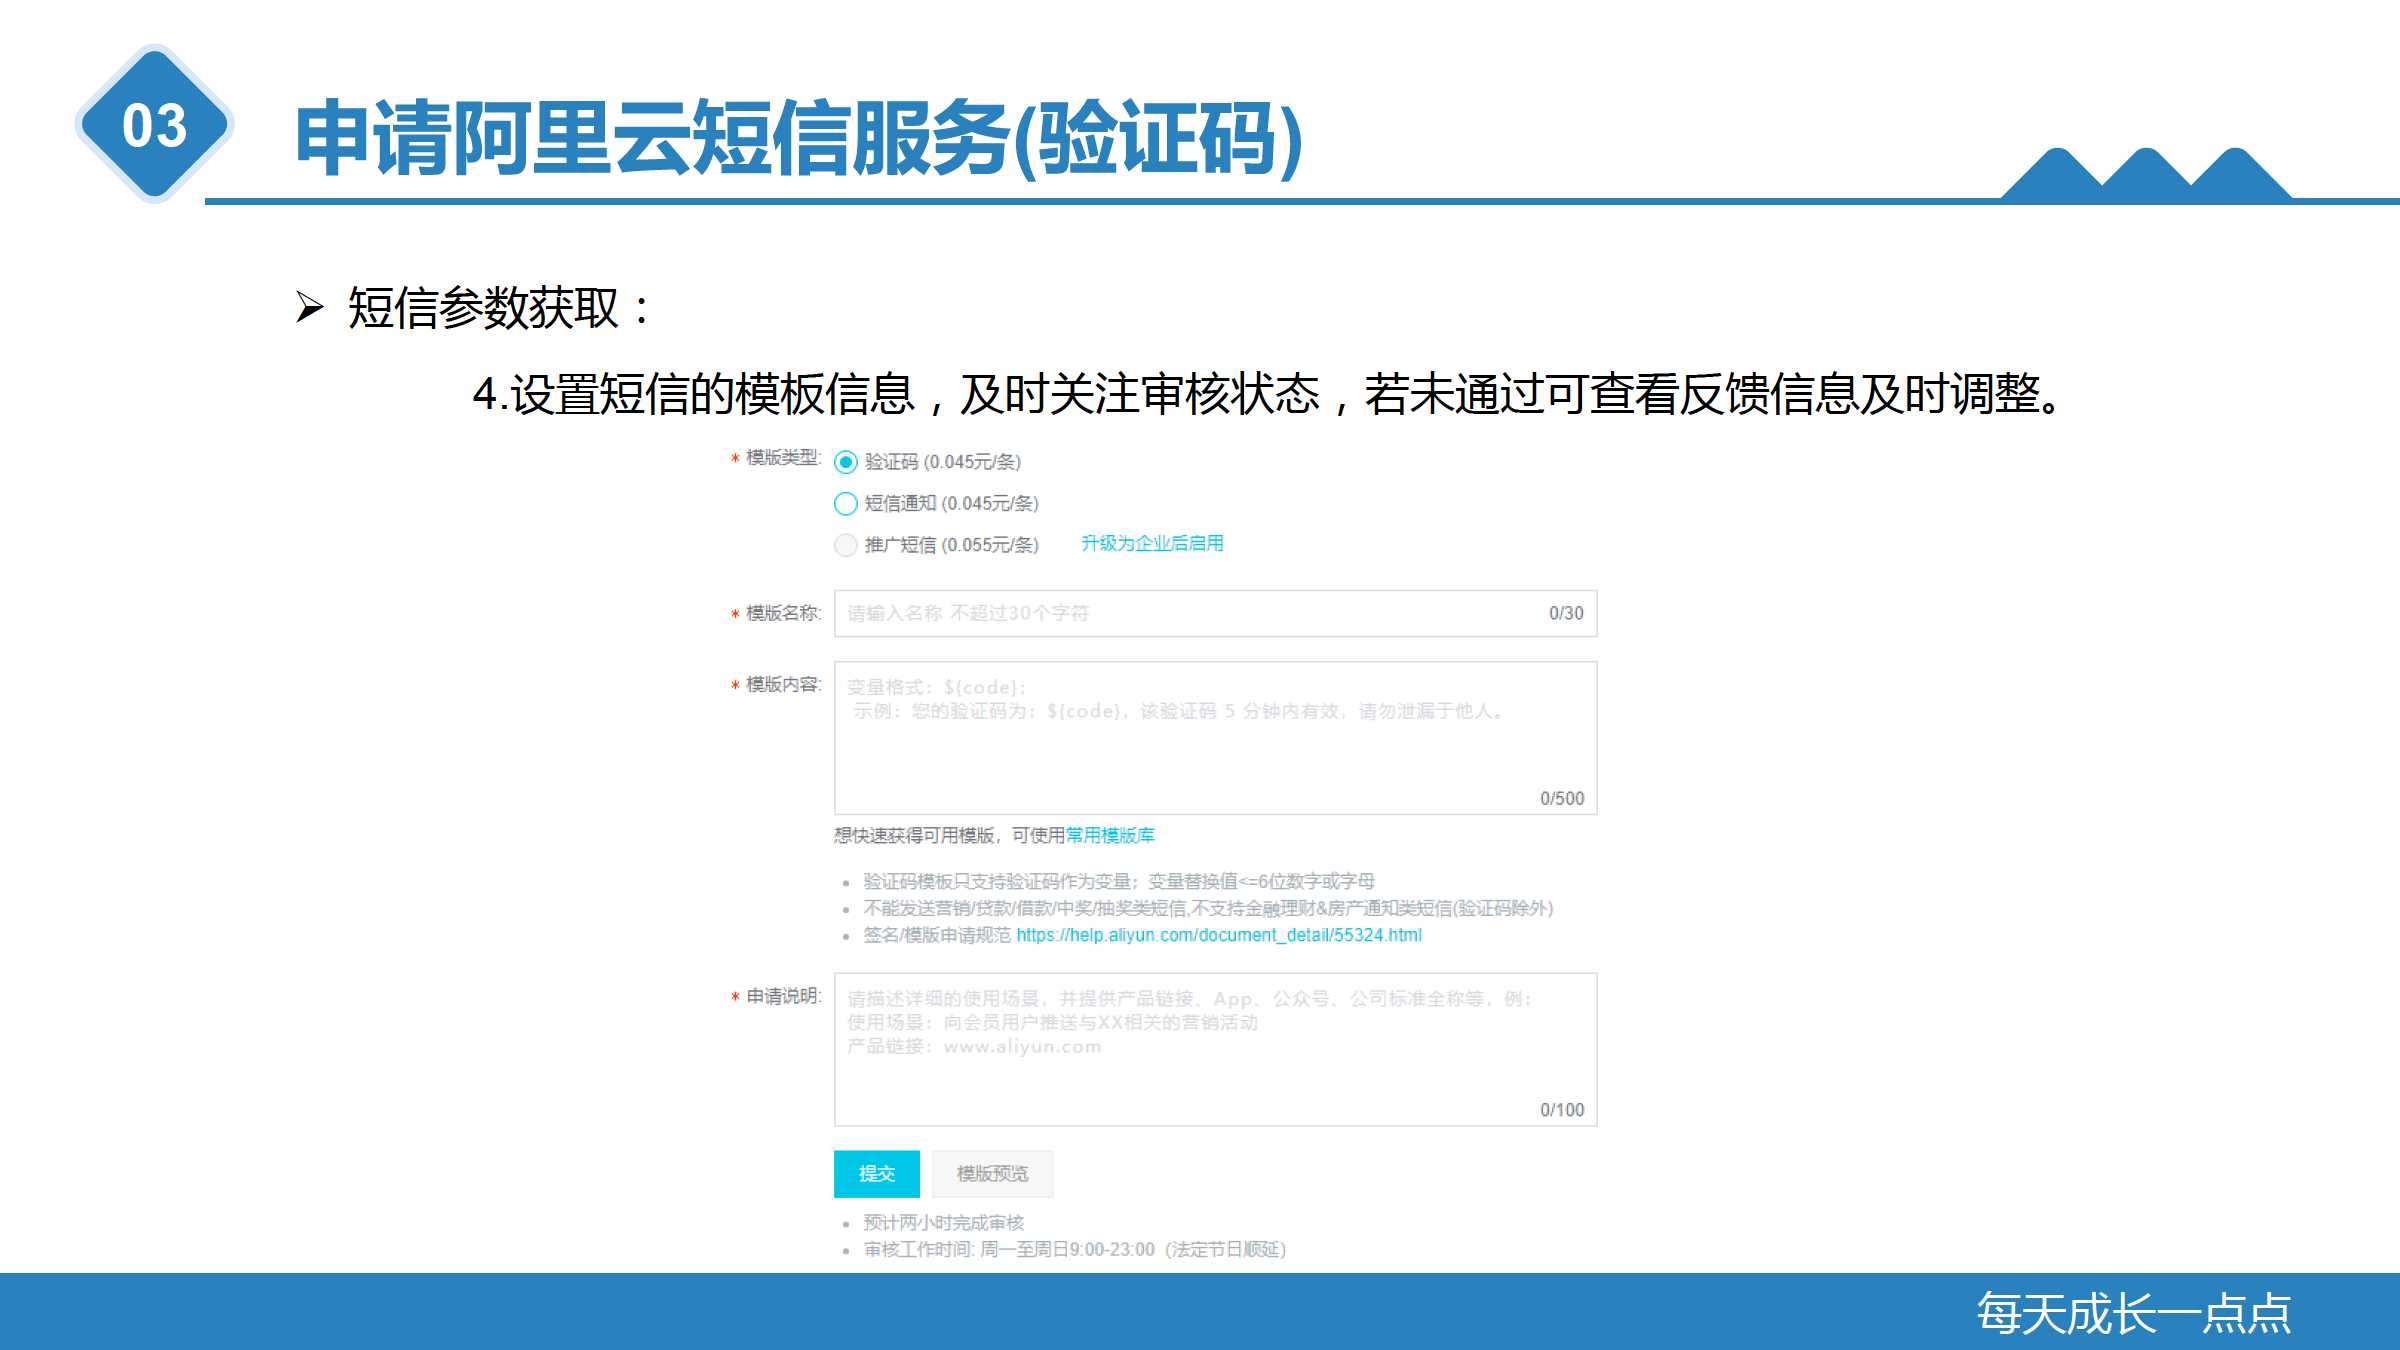Click the 每天成长一点点 footer text
The height and width of the screenshot is (1350, 2400).
tap(2133, 1313)
